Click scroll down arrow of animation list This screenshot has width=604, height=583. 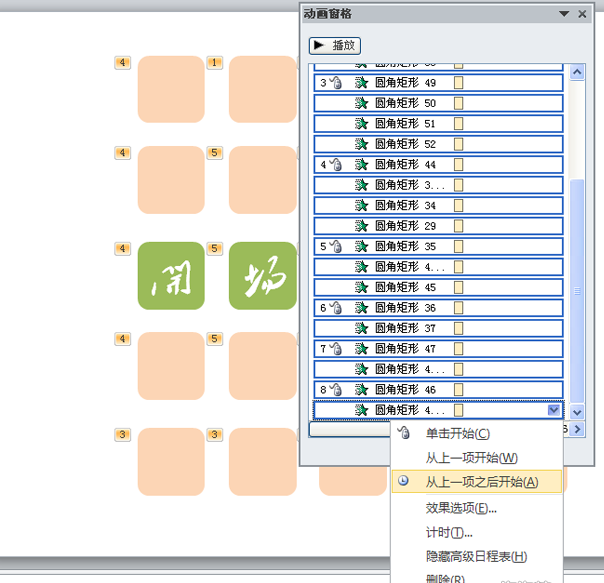click(x=577, y=411)
